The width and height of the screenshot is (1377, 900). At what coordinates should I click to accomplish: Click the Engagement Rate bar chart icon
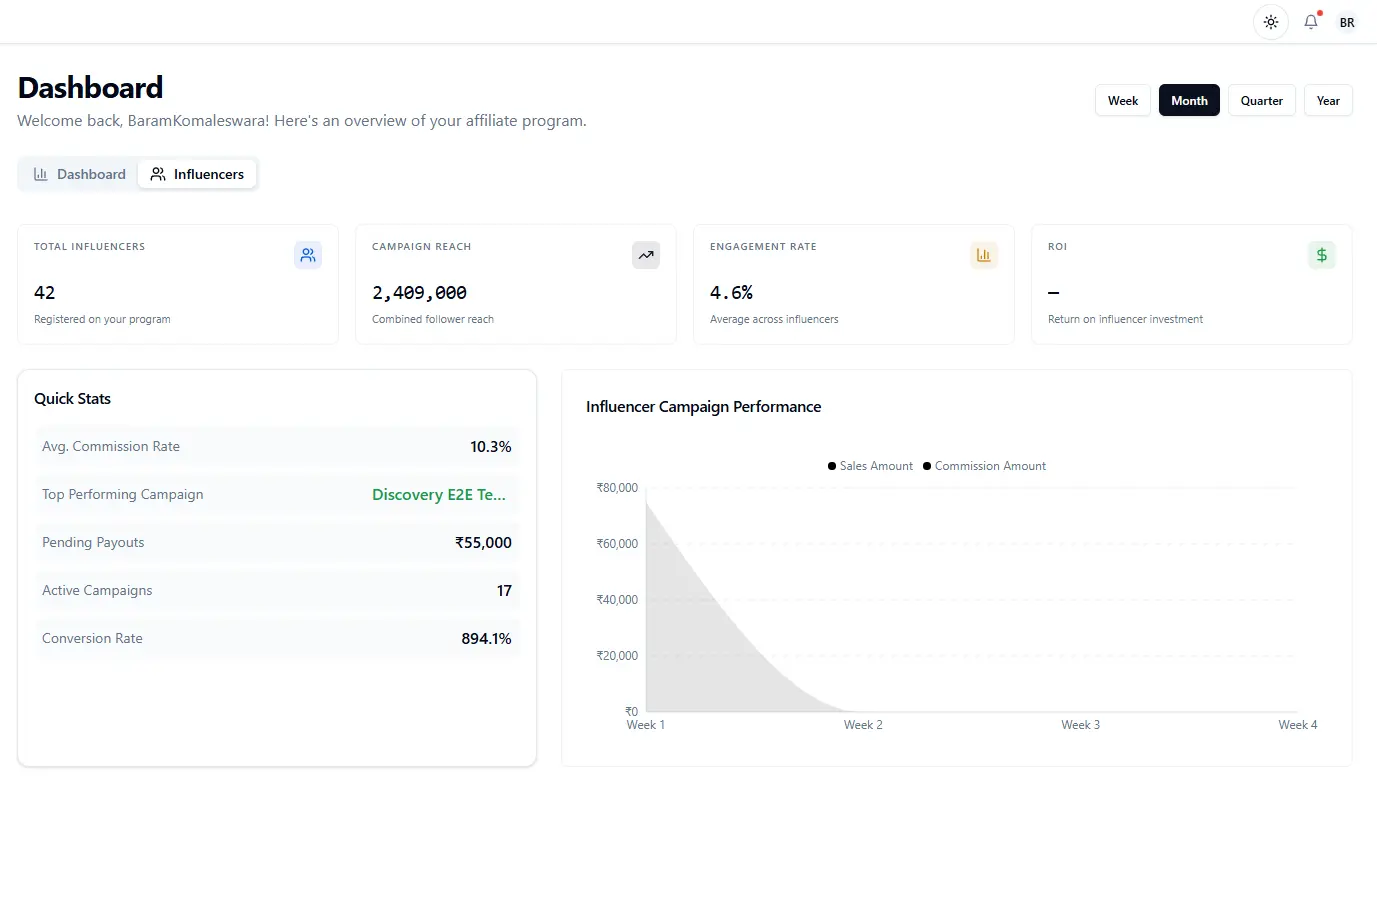(984, 255)
